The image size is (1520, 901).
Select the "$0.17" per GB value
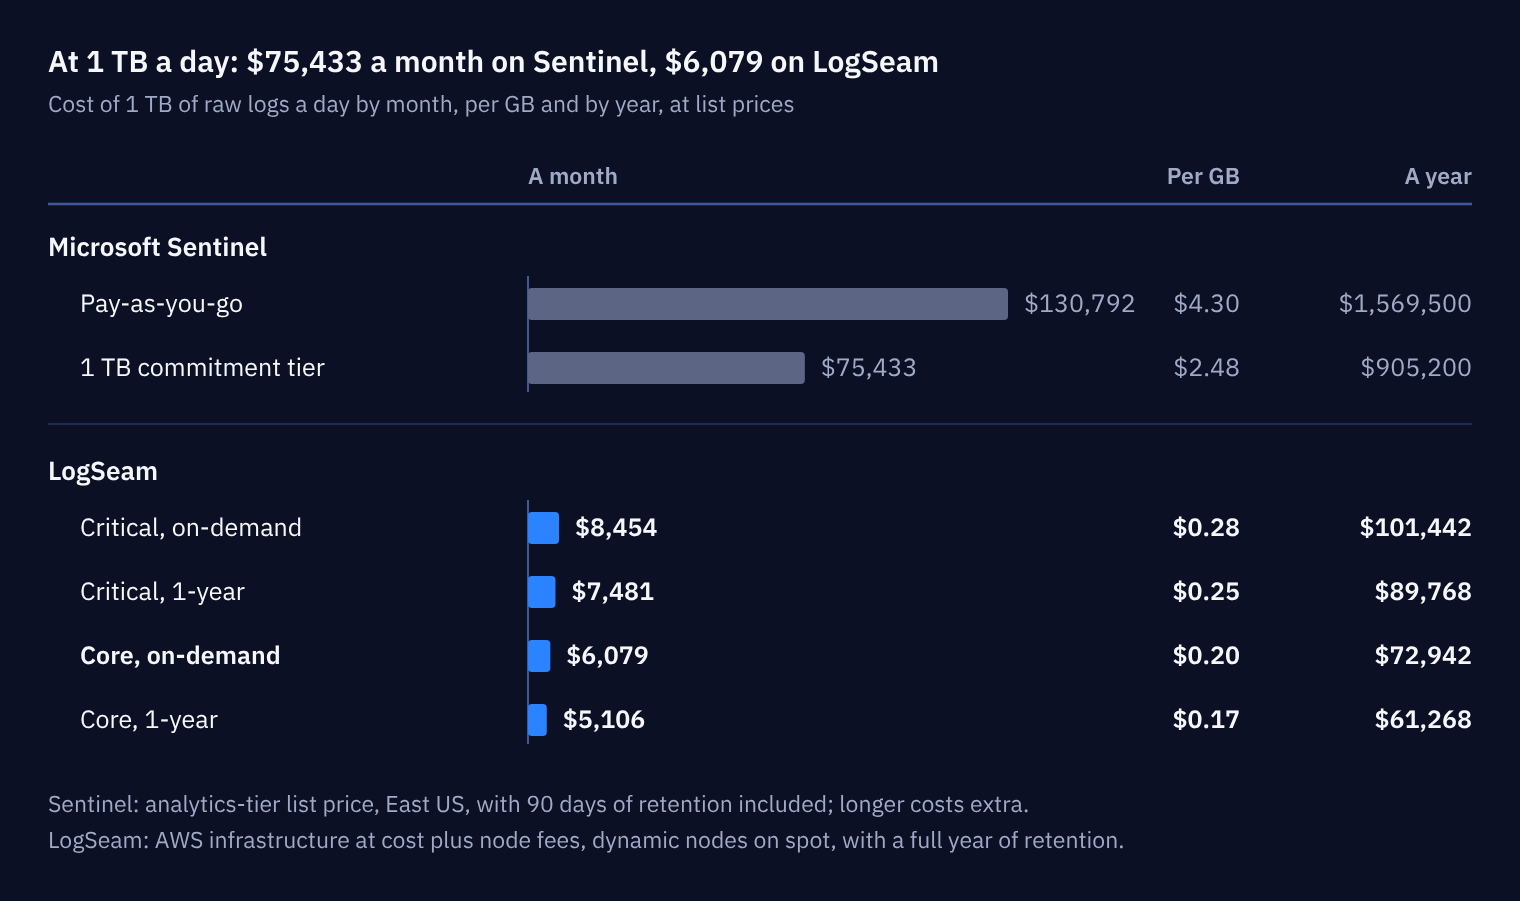pyautogui.click(x=1206, y=720)
